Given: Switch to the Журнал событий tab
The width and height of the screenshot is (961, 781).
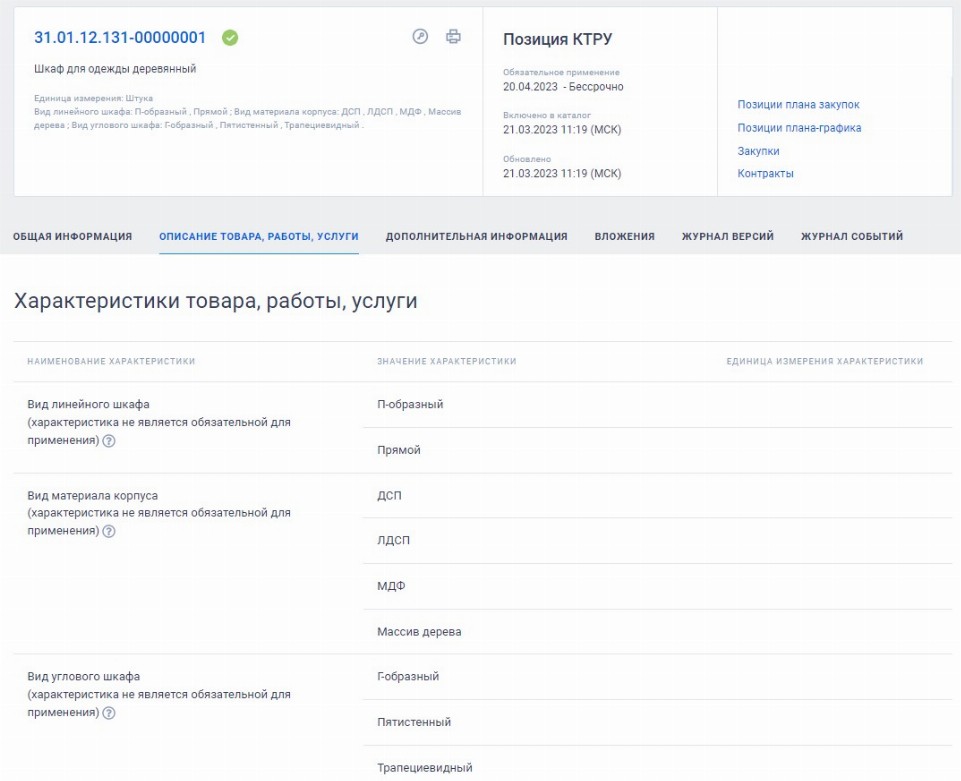Looking at the screenshot, I should 851,237.
